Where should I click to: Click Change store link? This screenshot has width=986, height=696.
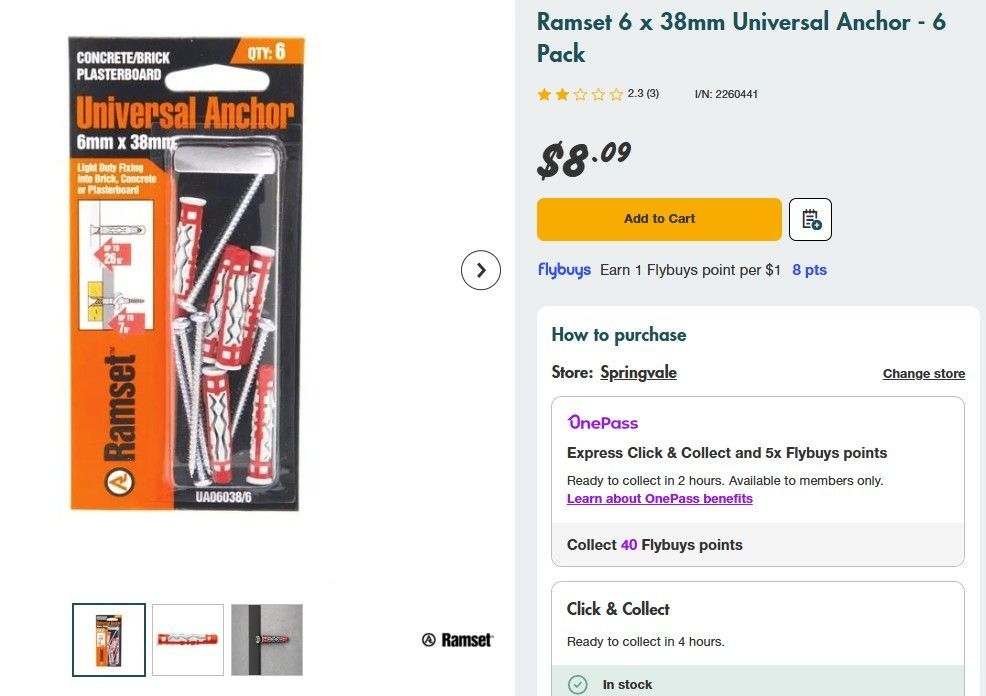point(923,374)
